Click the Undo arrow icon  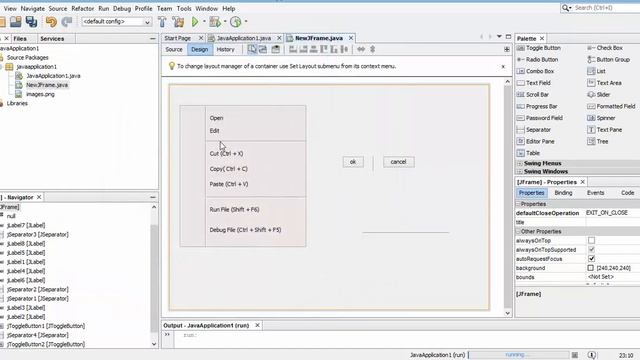tap(51, 22)
